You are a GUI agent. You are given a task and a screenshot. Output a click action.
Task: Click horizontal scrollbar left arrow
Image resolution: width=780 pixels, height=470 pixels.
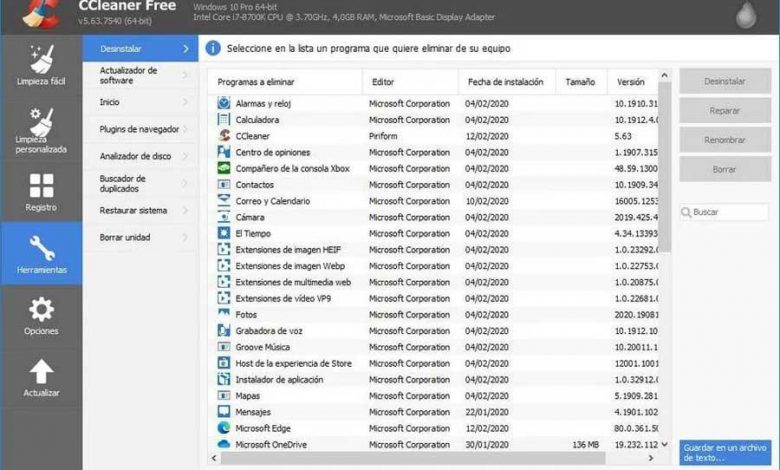tap(214, 458)
